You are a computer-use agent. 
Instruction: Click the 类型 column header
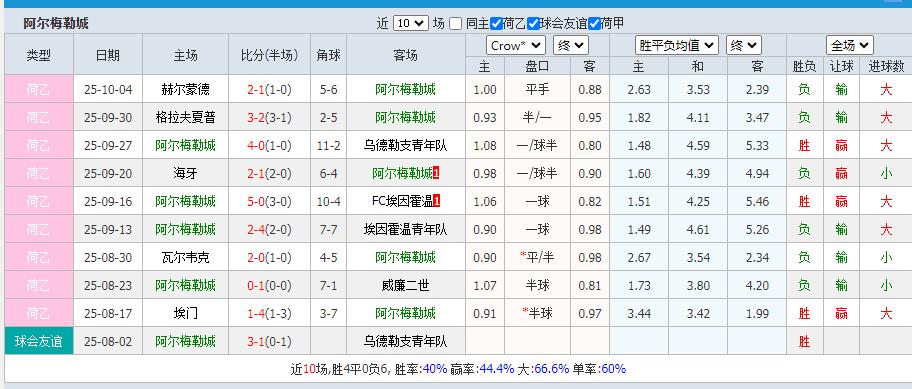coord(39,55)
